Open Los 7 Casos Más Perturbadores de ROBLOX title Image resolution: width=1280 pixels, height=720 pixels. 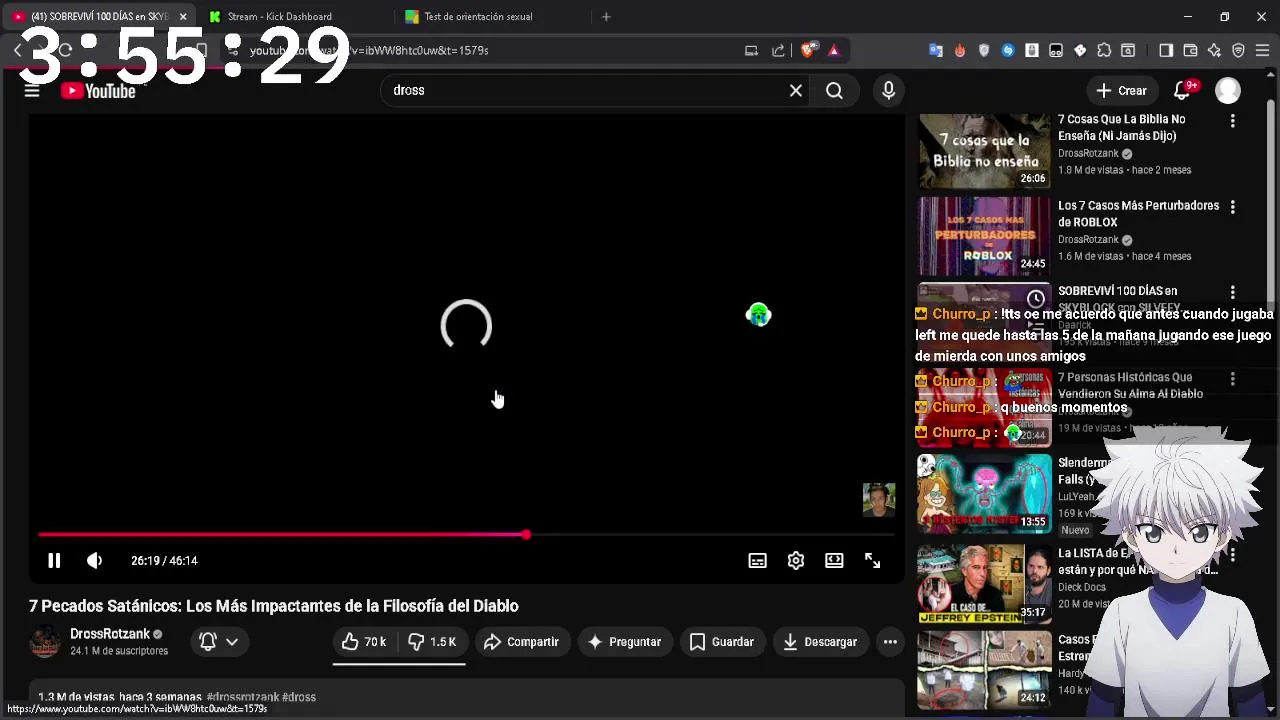click(x=1138, y=214)
